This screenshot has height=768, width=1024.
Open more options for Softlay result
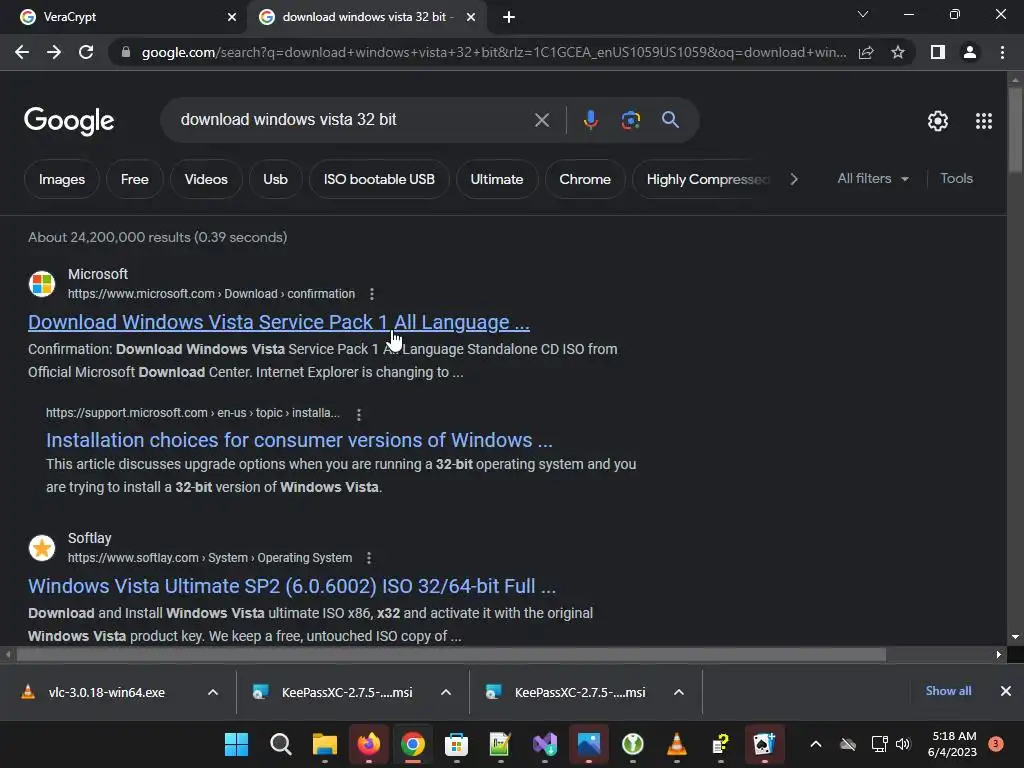pyautogui.click(x=369, y=558)
